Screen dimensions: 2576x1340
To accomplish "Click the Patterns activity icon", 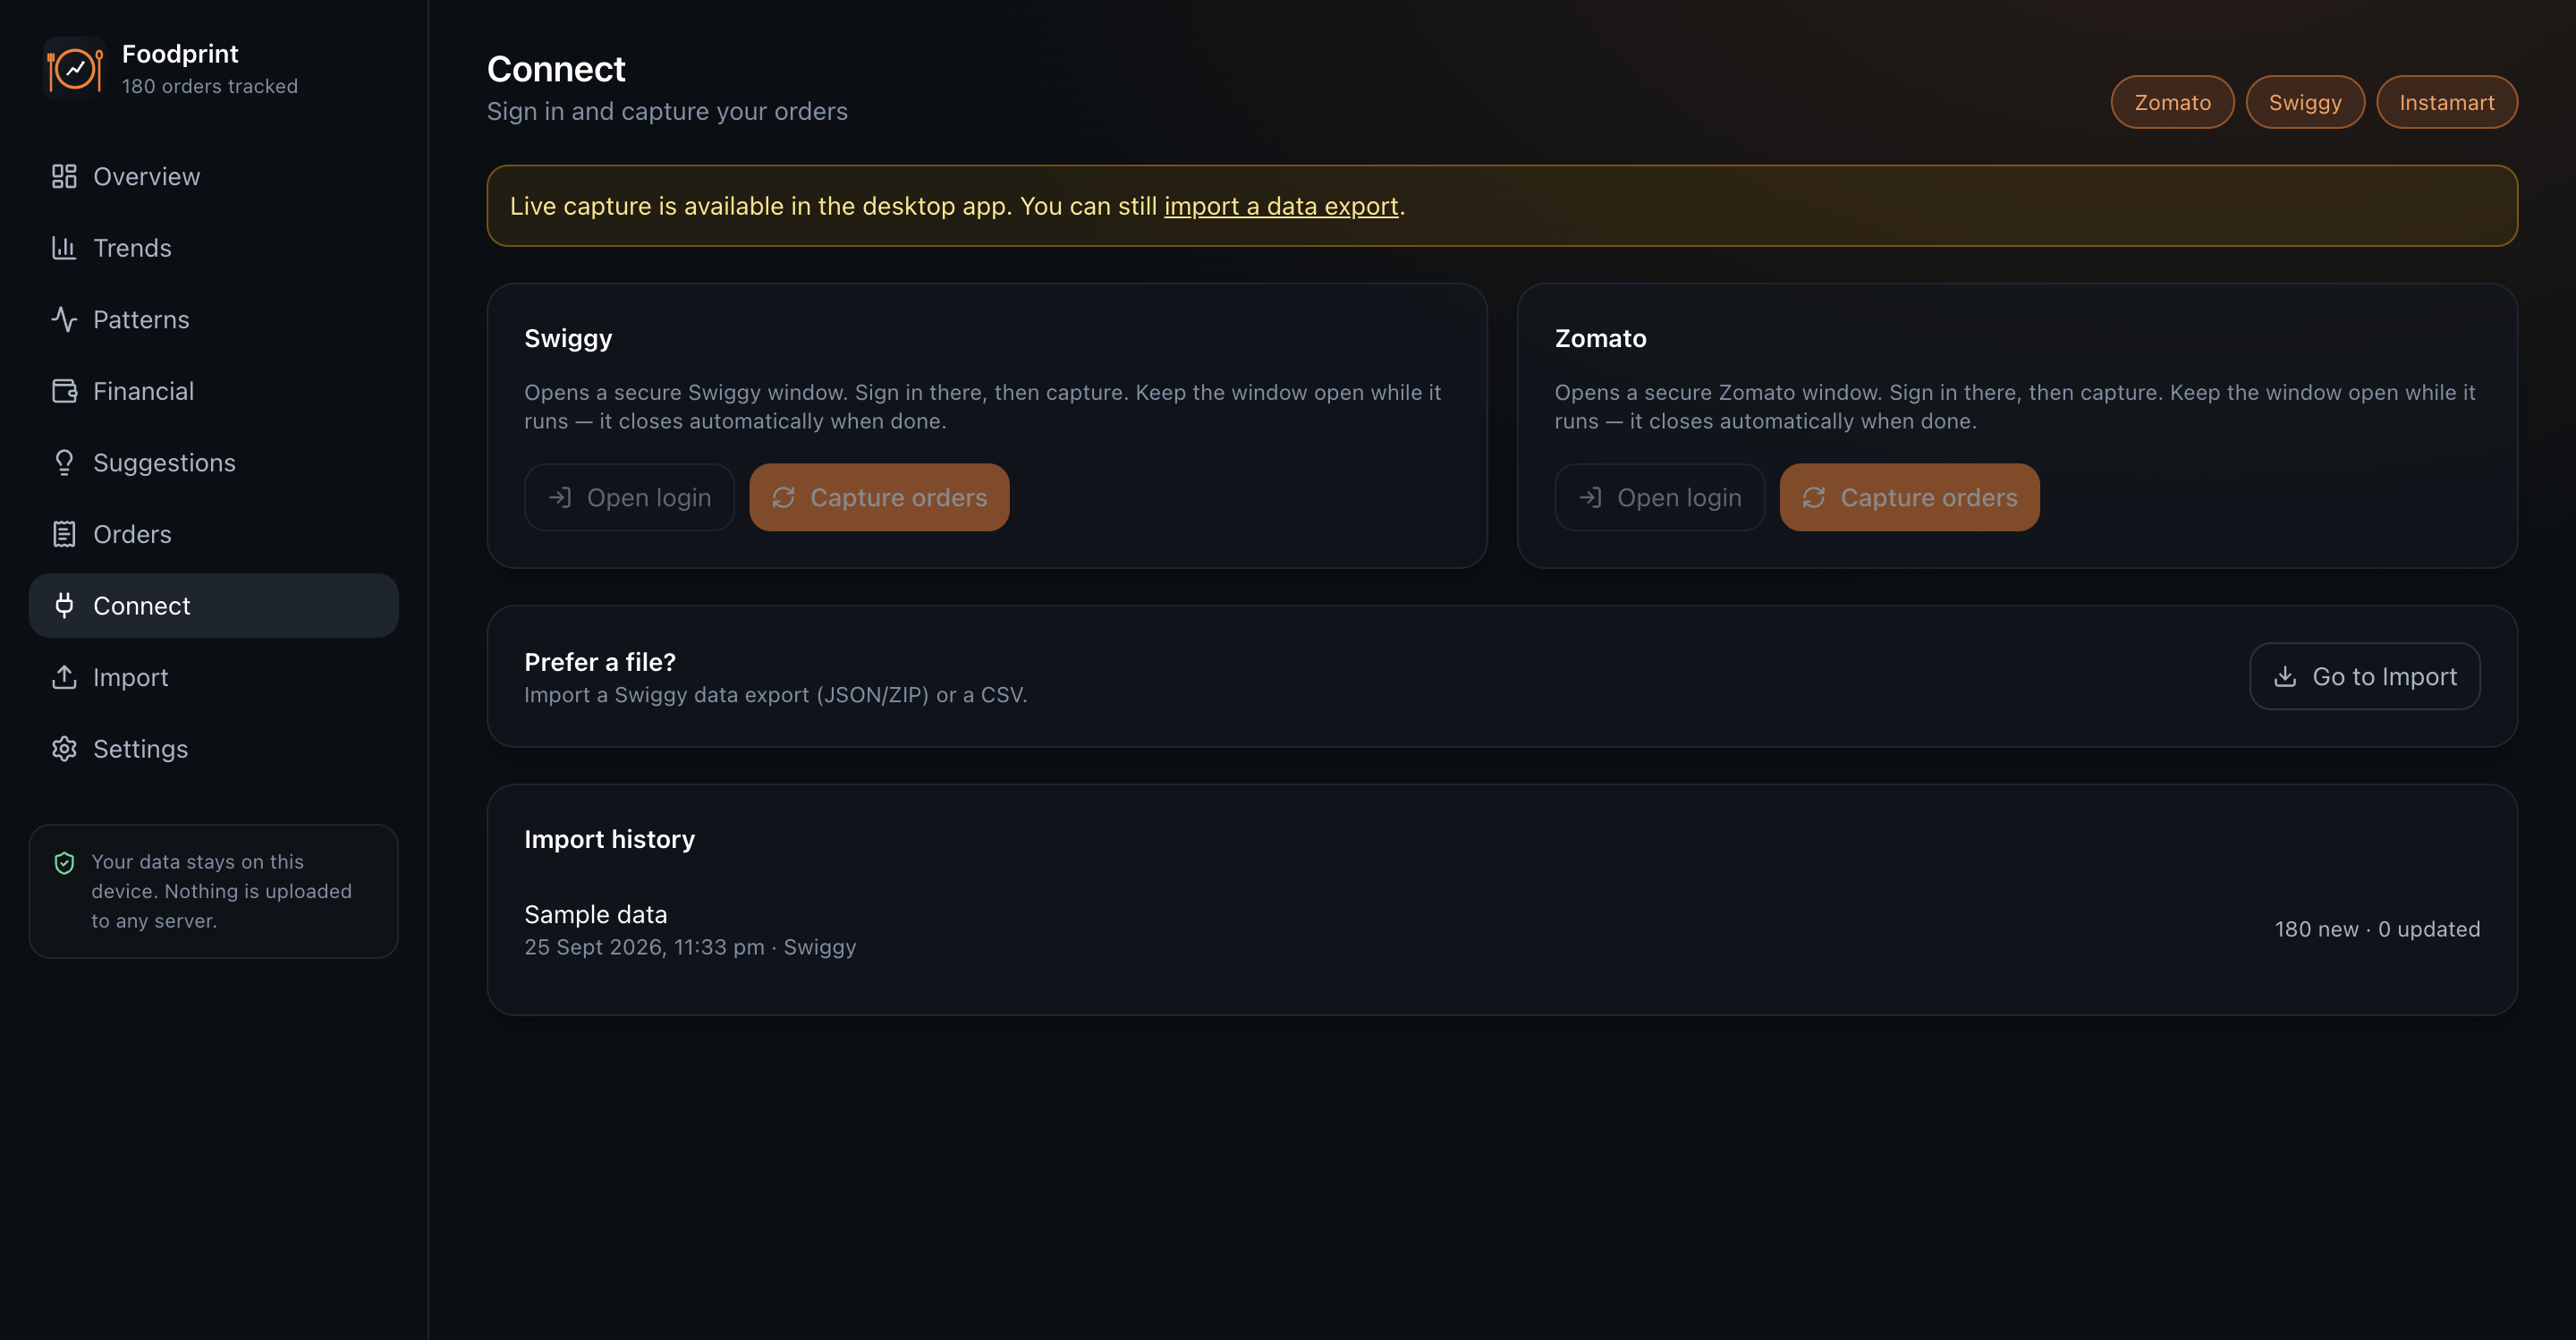I will (64, 319).
